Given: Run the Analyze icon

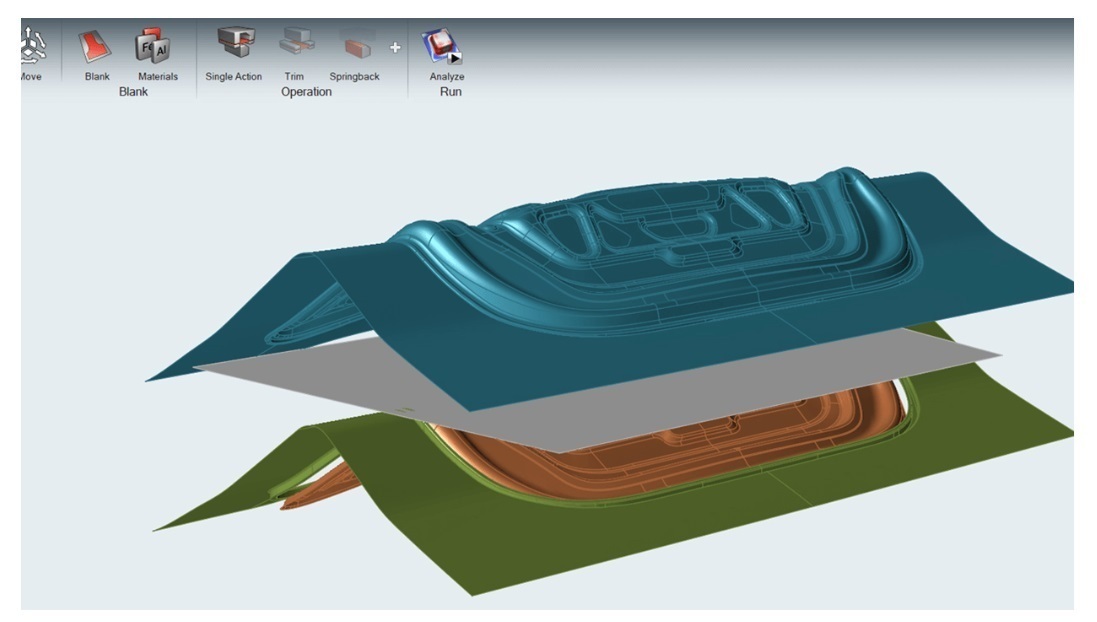Looking at the screenshot, I should point(442,46).
